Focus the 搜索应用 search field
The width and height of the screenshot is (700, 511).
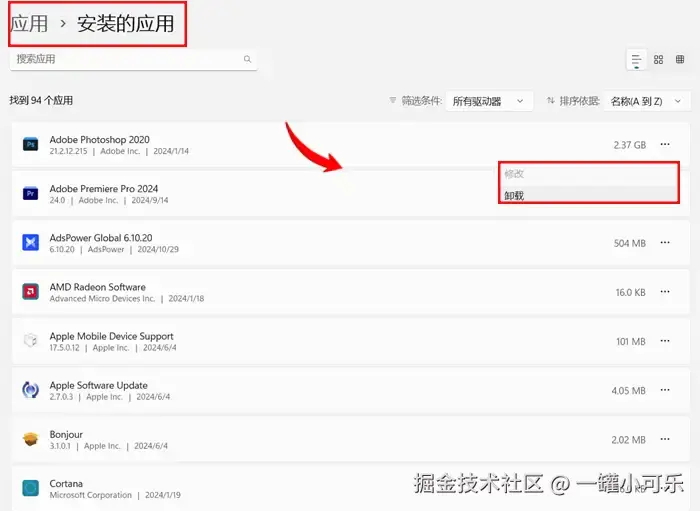tap(133, 59)
